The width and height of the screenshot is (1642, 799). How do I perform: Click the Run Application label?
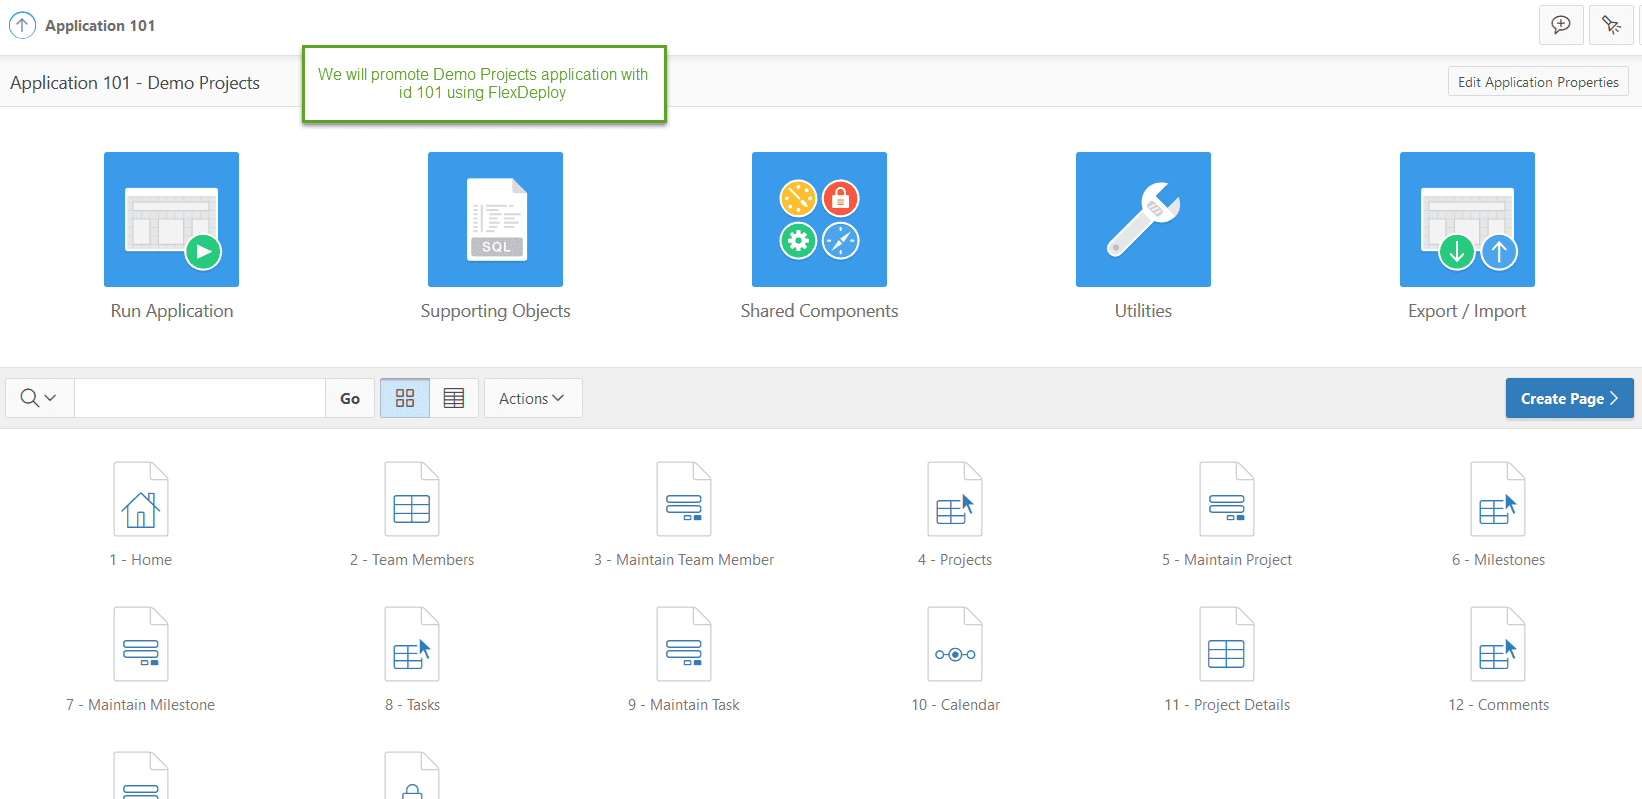pyautogui.click(x=172, y=311)
